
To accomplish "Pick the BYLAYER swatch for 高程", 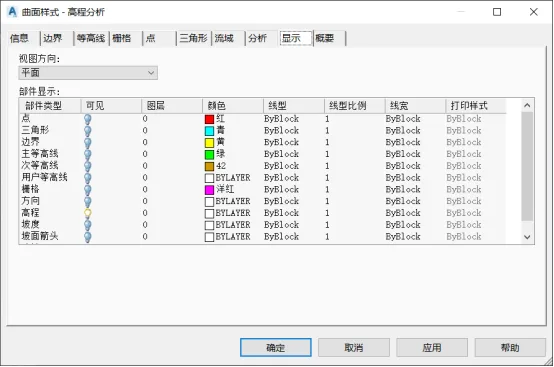I will (210, 213).
